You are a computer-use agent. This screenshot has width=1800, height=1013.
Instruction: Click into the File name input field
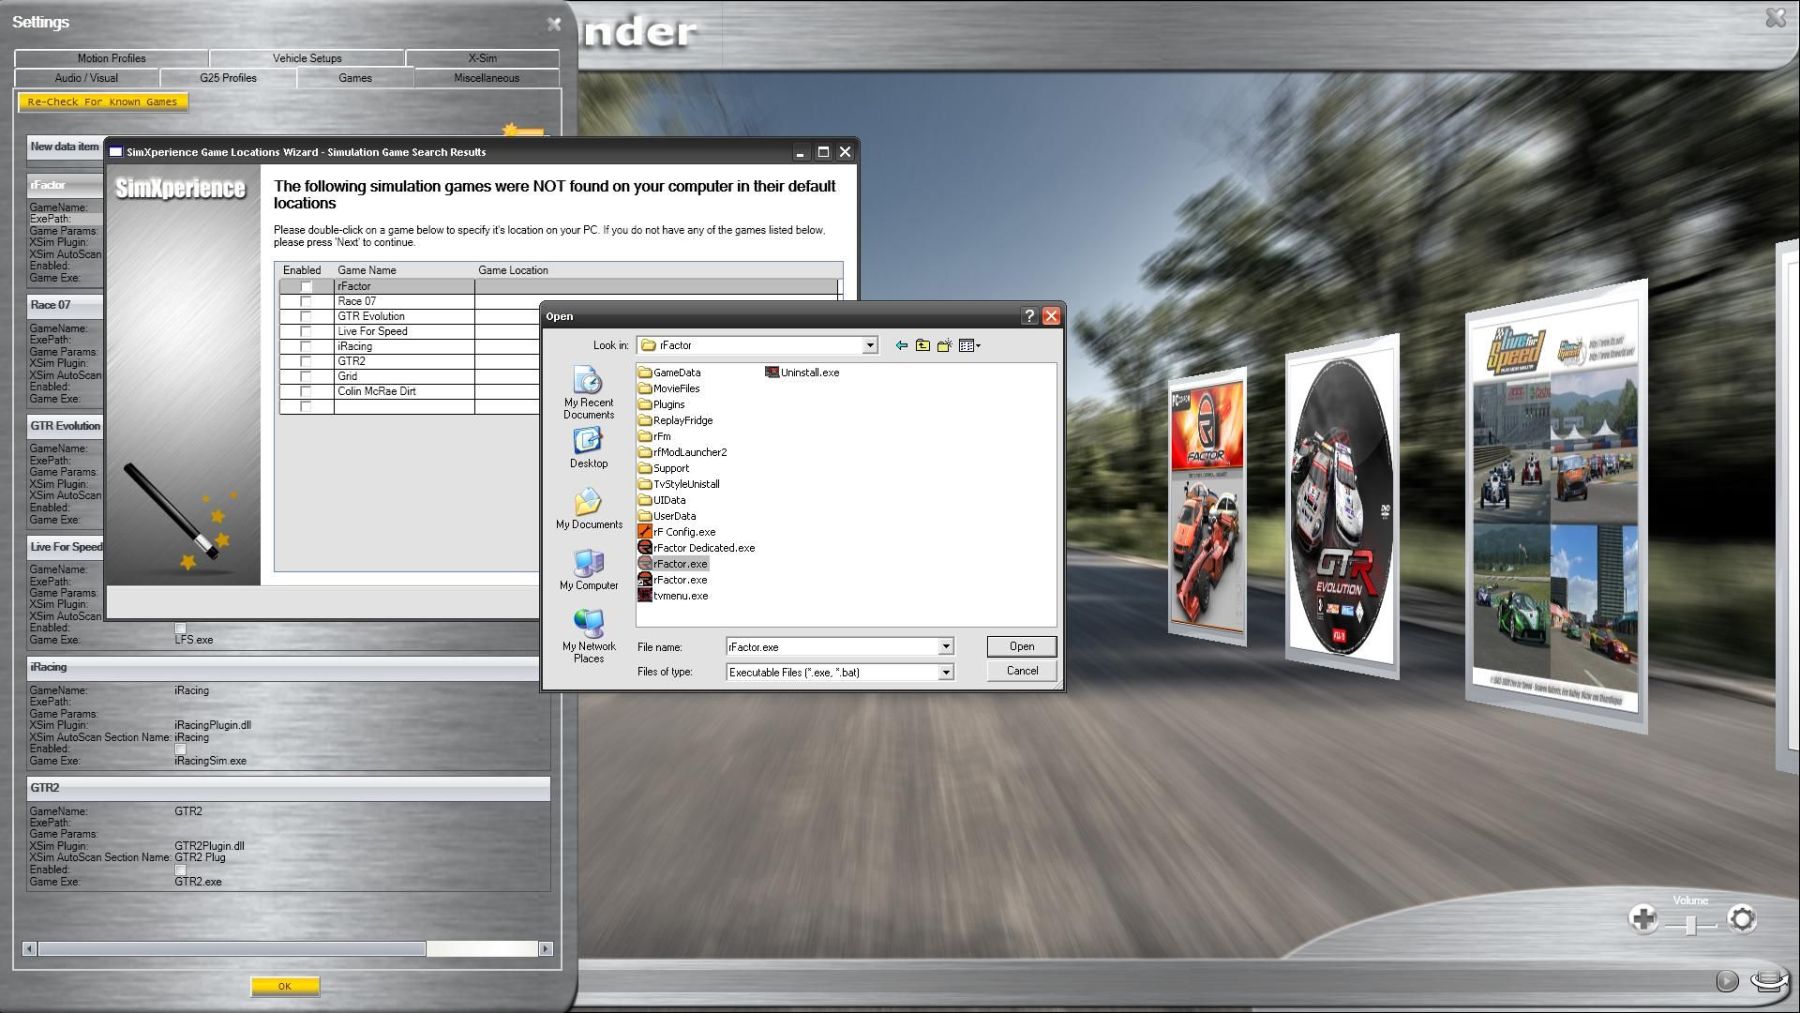point(832,647)
